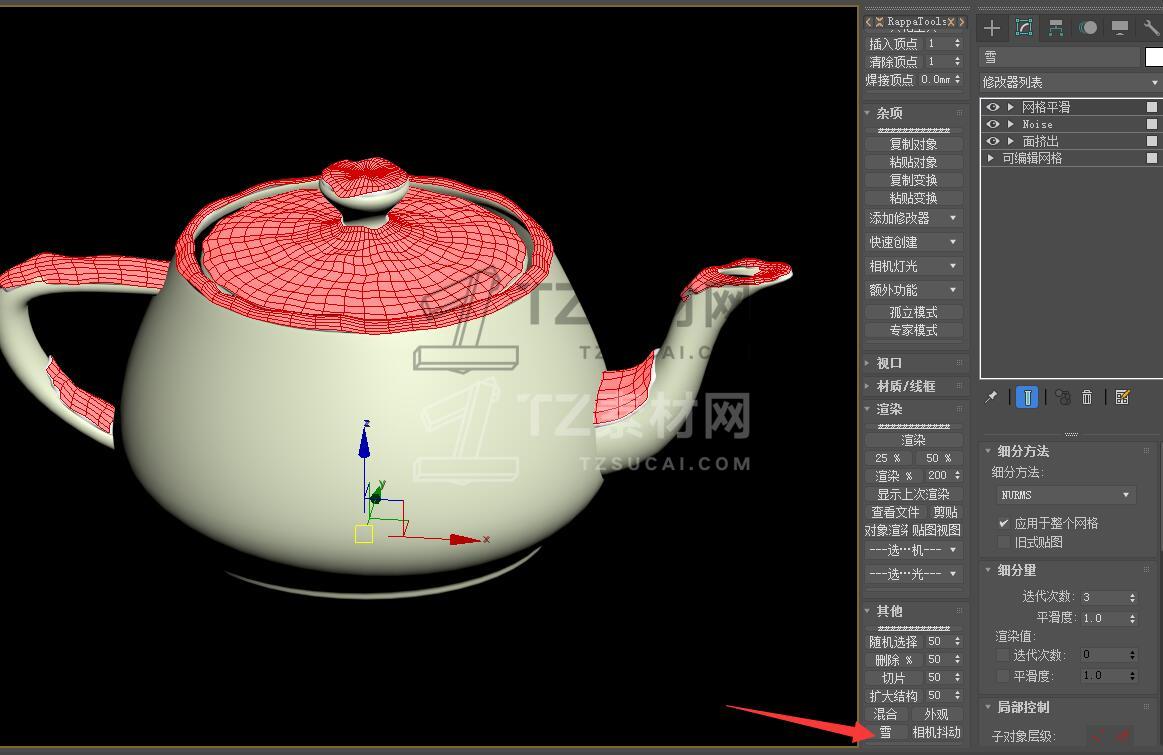This screenshot has width=1163, height=755.
Task: Click the 迭代次数 value field showing 3
Action: point(1103,597)
